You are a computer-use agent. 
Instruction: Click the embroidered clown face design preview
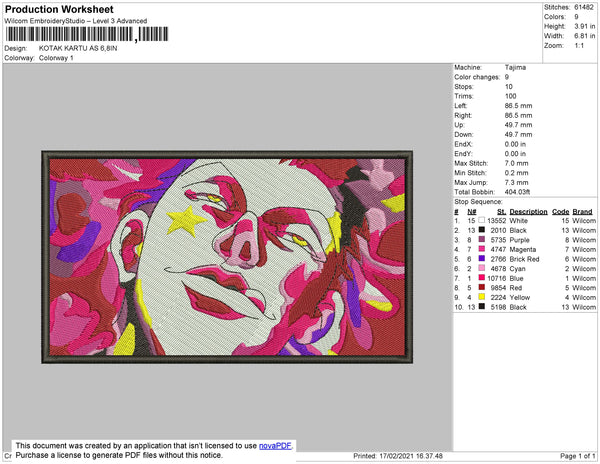pyautogui.click(x=227, y=257)
